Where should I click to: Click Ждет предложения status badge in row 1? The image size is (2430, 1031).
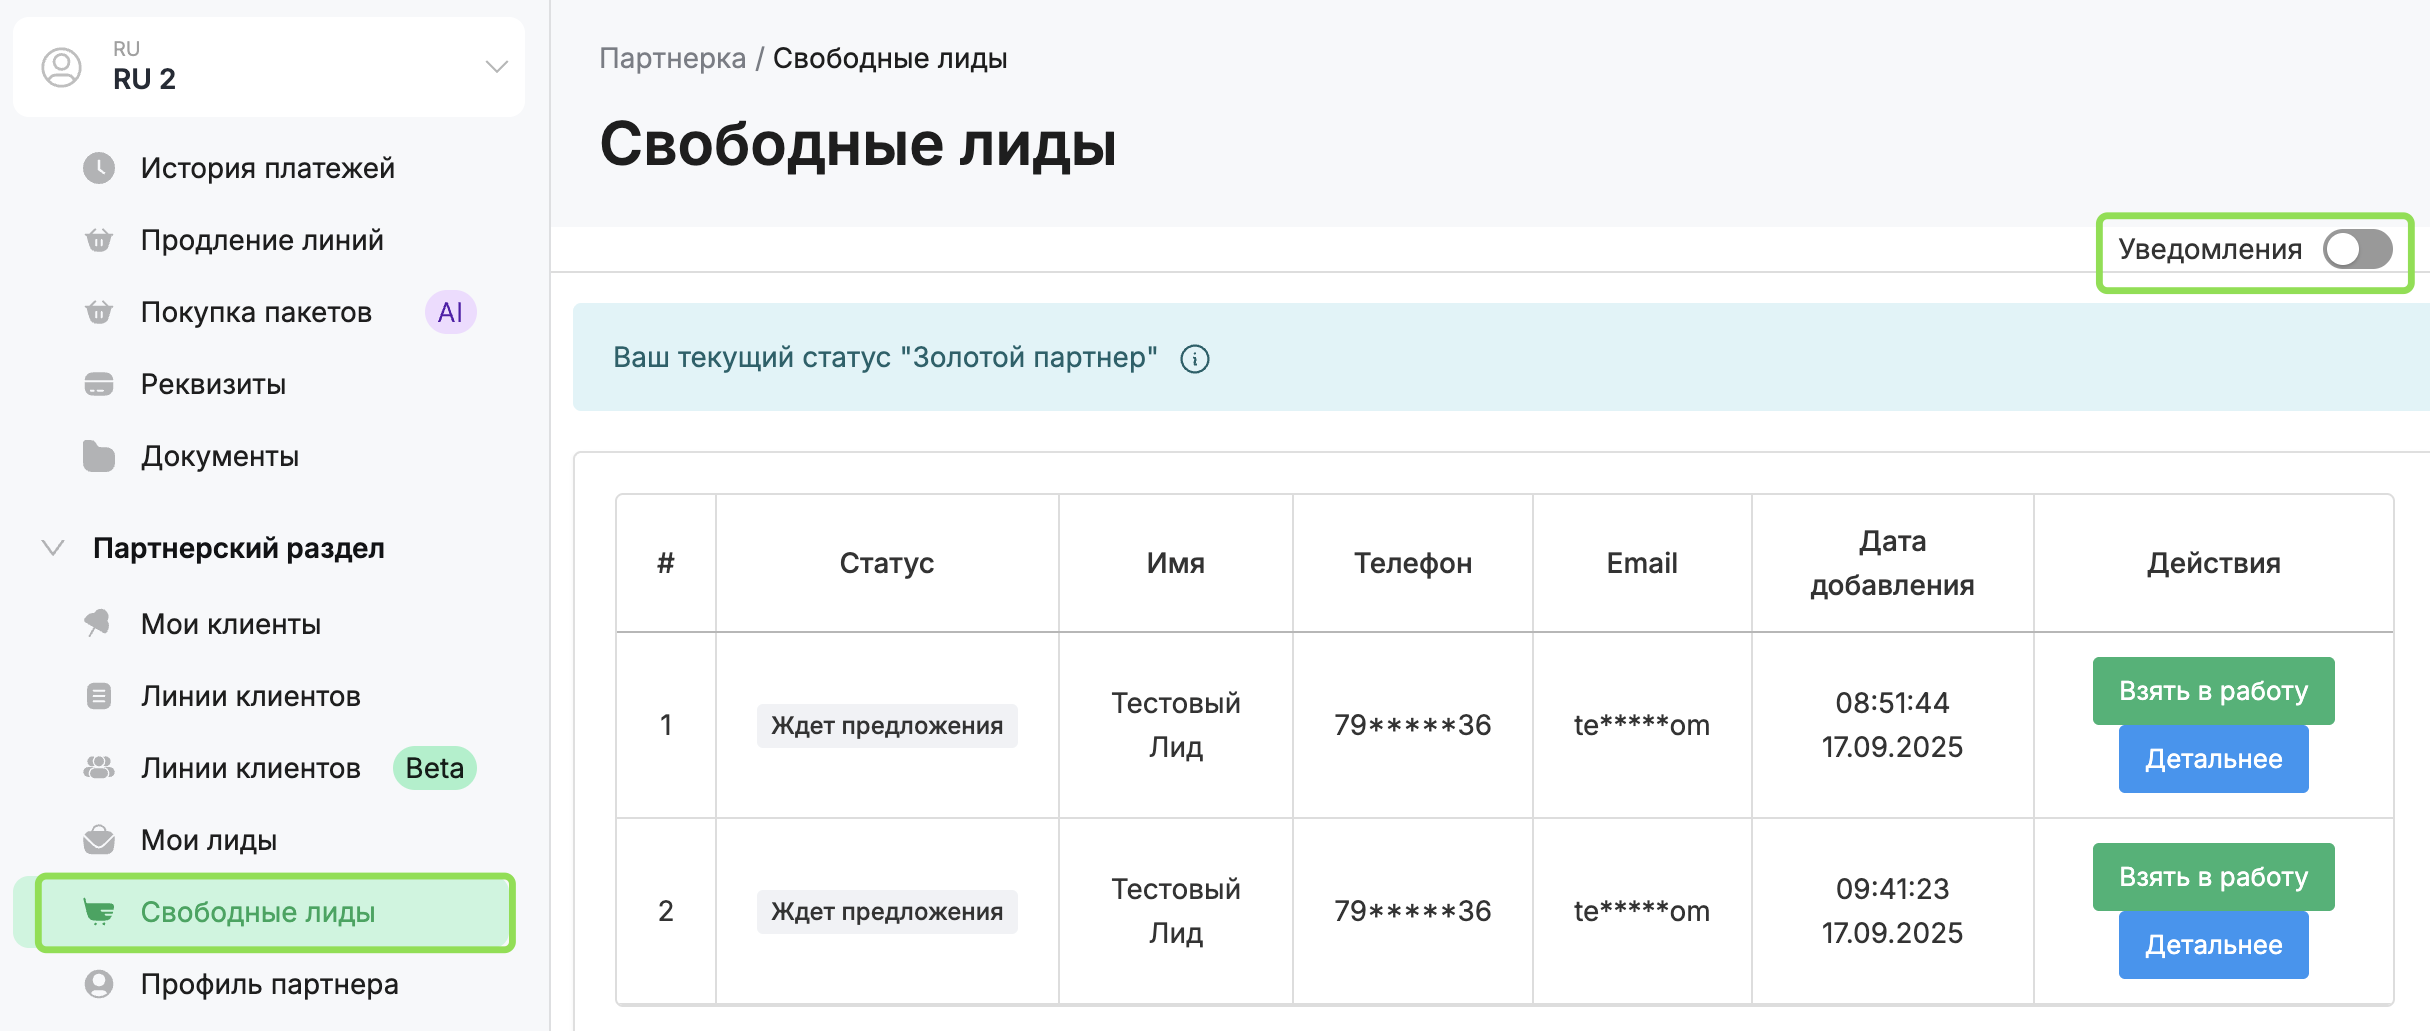pyautogui.click(x=886, y=725)
